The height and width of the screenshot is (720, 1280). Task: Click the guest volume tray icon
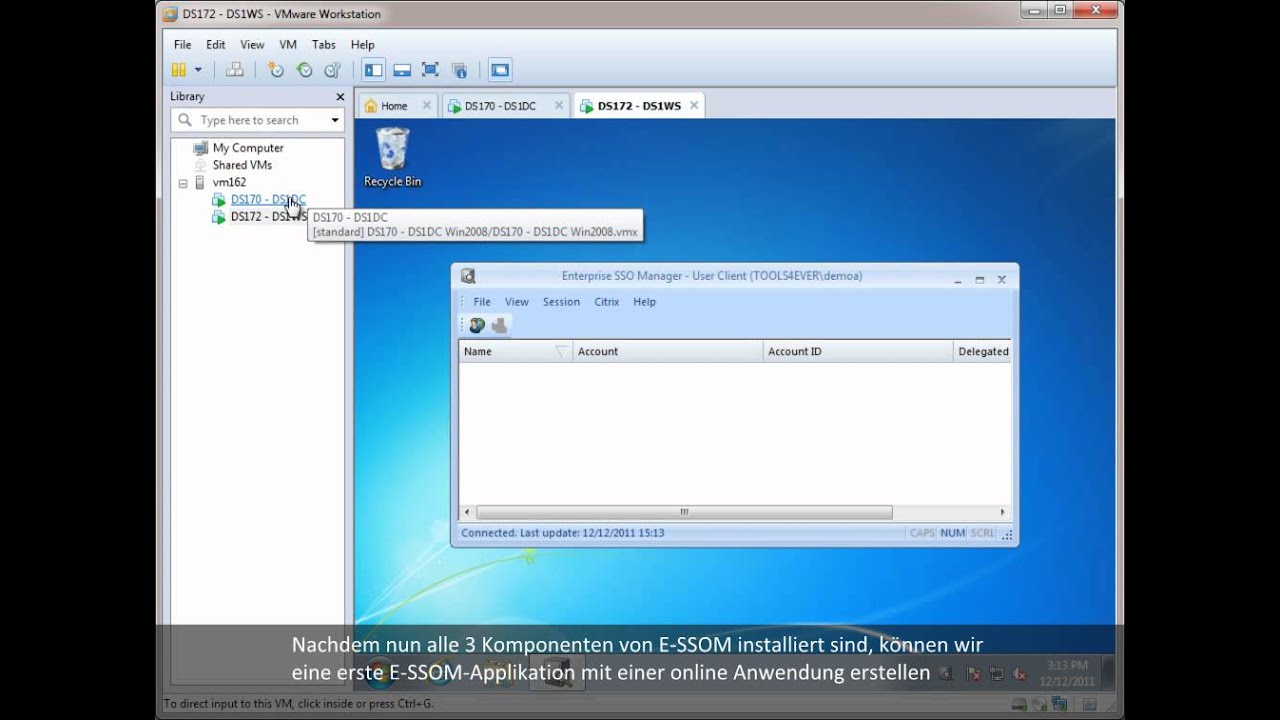click(1019, 674)
